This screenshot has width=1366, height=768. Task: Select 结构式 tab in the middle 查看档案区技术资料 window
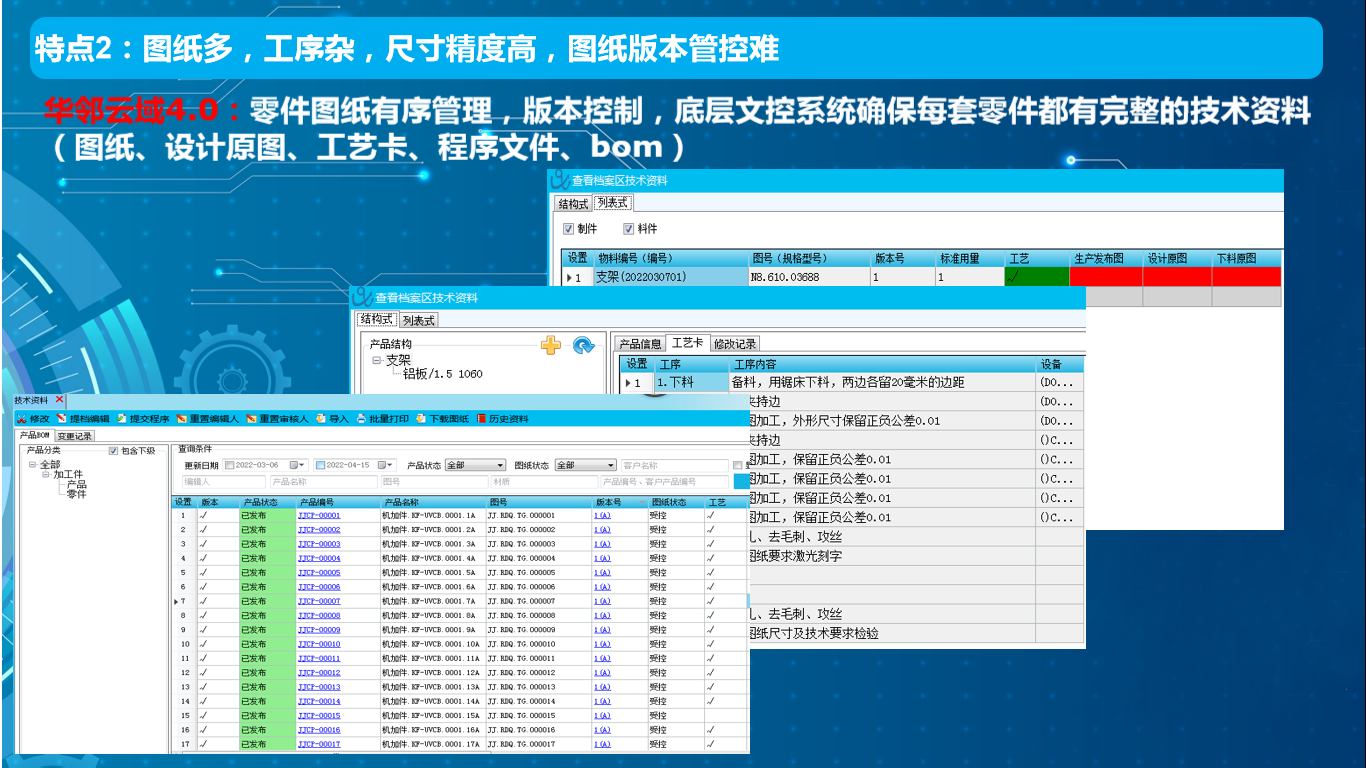click(377, 319)
